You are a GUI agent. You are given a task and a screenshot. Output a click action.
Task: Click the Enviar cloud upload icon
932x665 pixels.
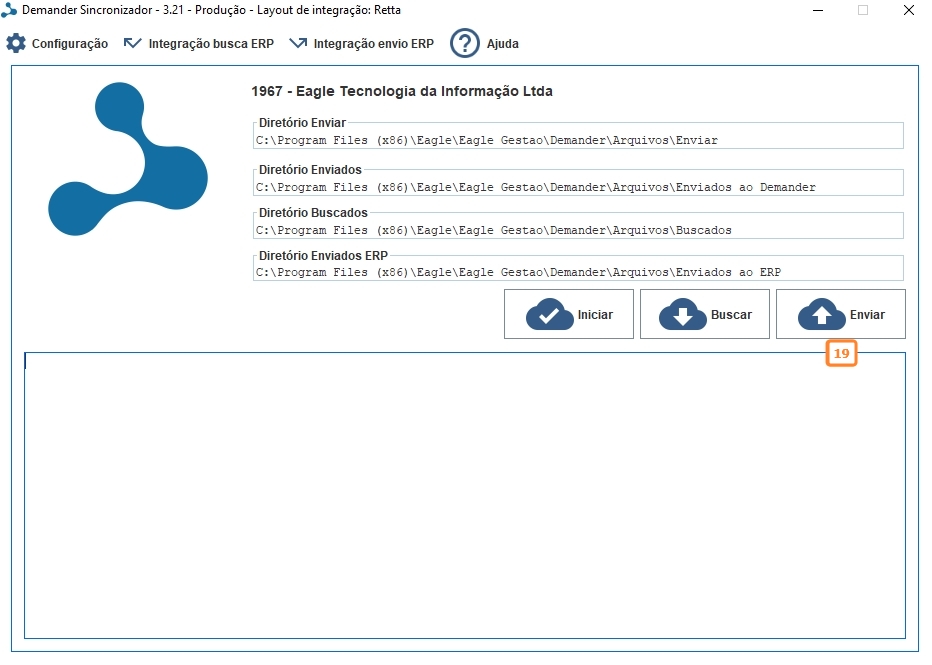[821, 314]
